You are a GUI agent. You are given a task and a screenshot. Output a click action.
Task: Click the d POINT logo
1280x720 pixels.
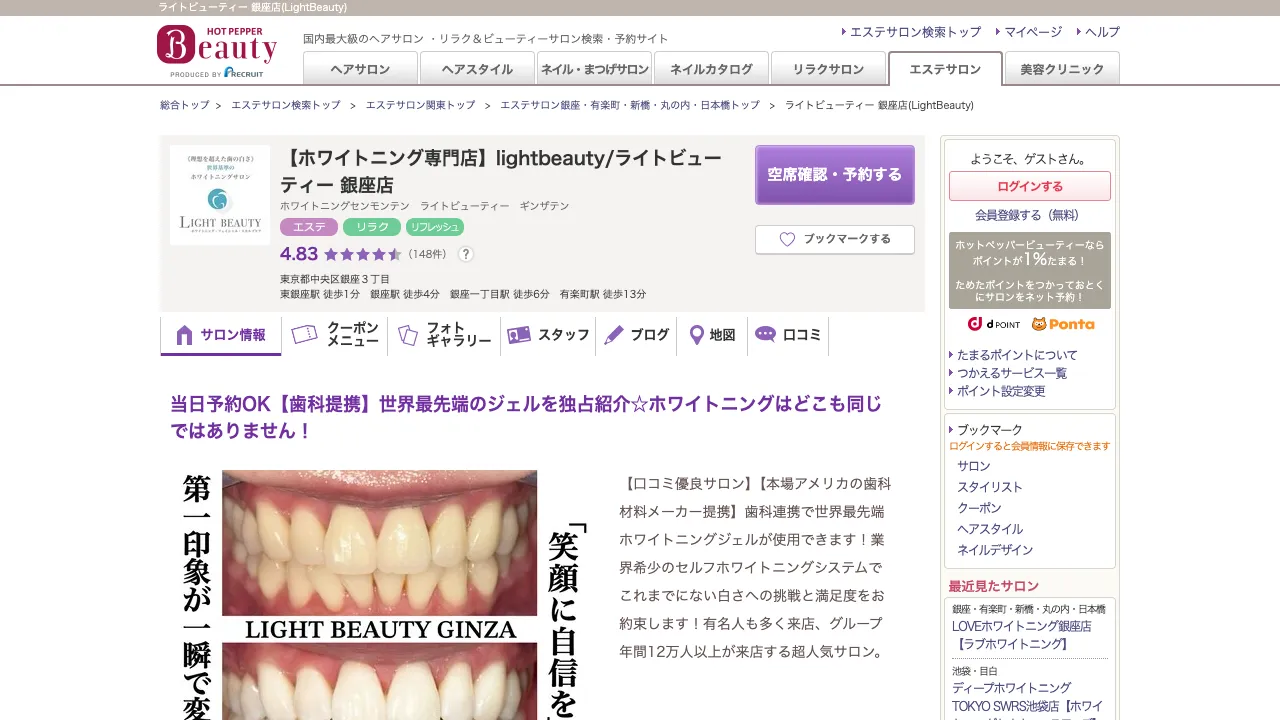pos(994,324)
